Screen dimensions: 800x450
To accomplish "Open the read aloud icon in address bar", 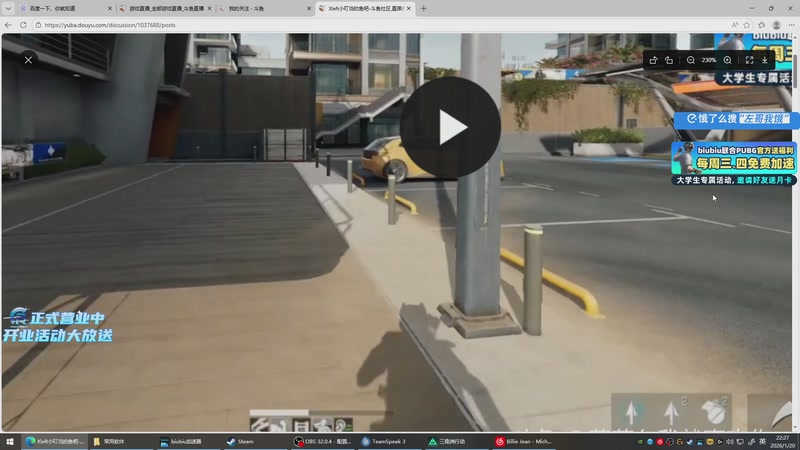I will click(735, 24).
